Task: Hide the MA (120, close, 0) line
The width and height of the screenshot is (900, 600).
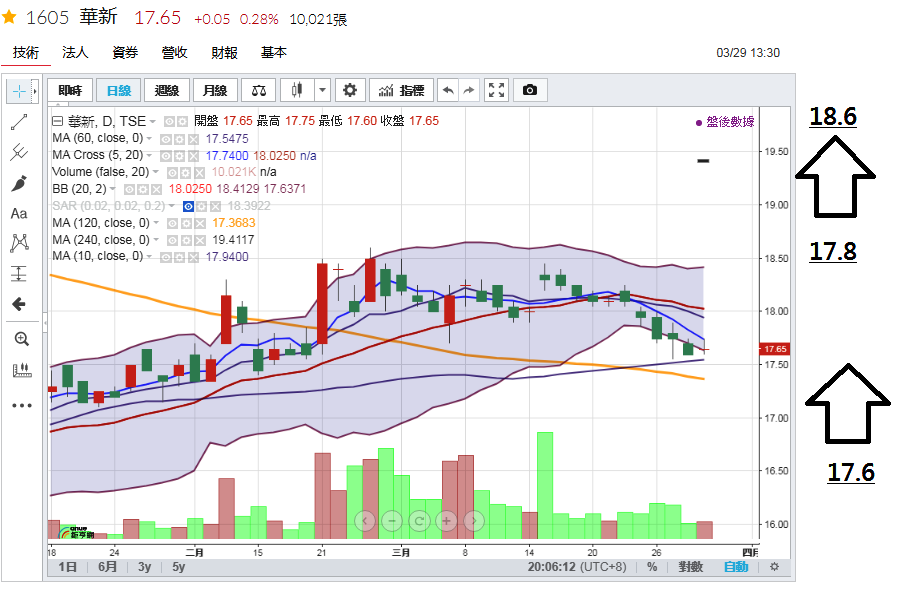Action: point(172,223)
